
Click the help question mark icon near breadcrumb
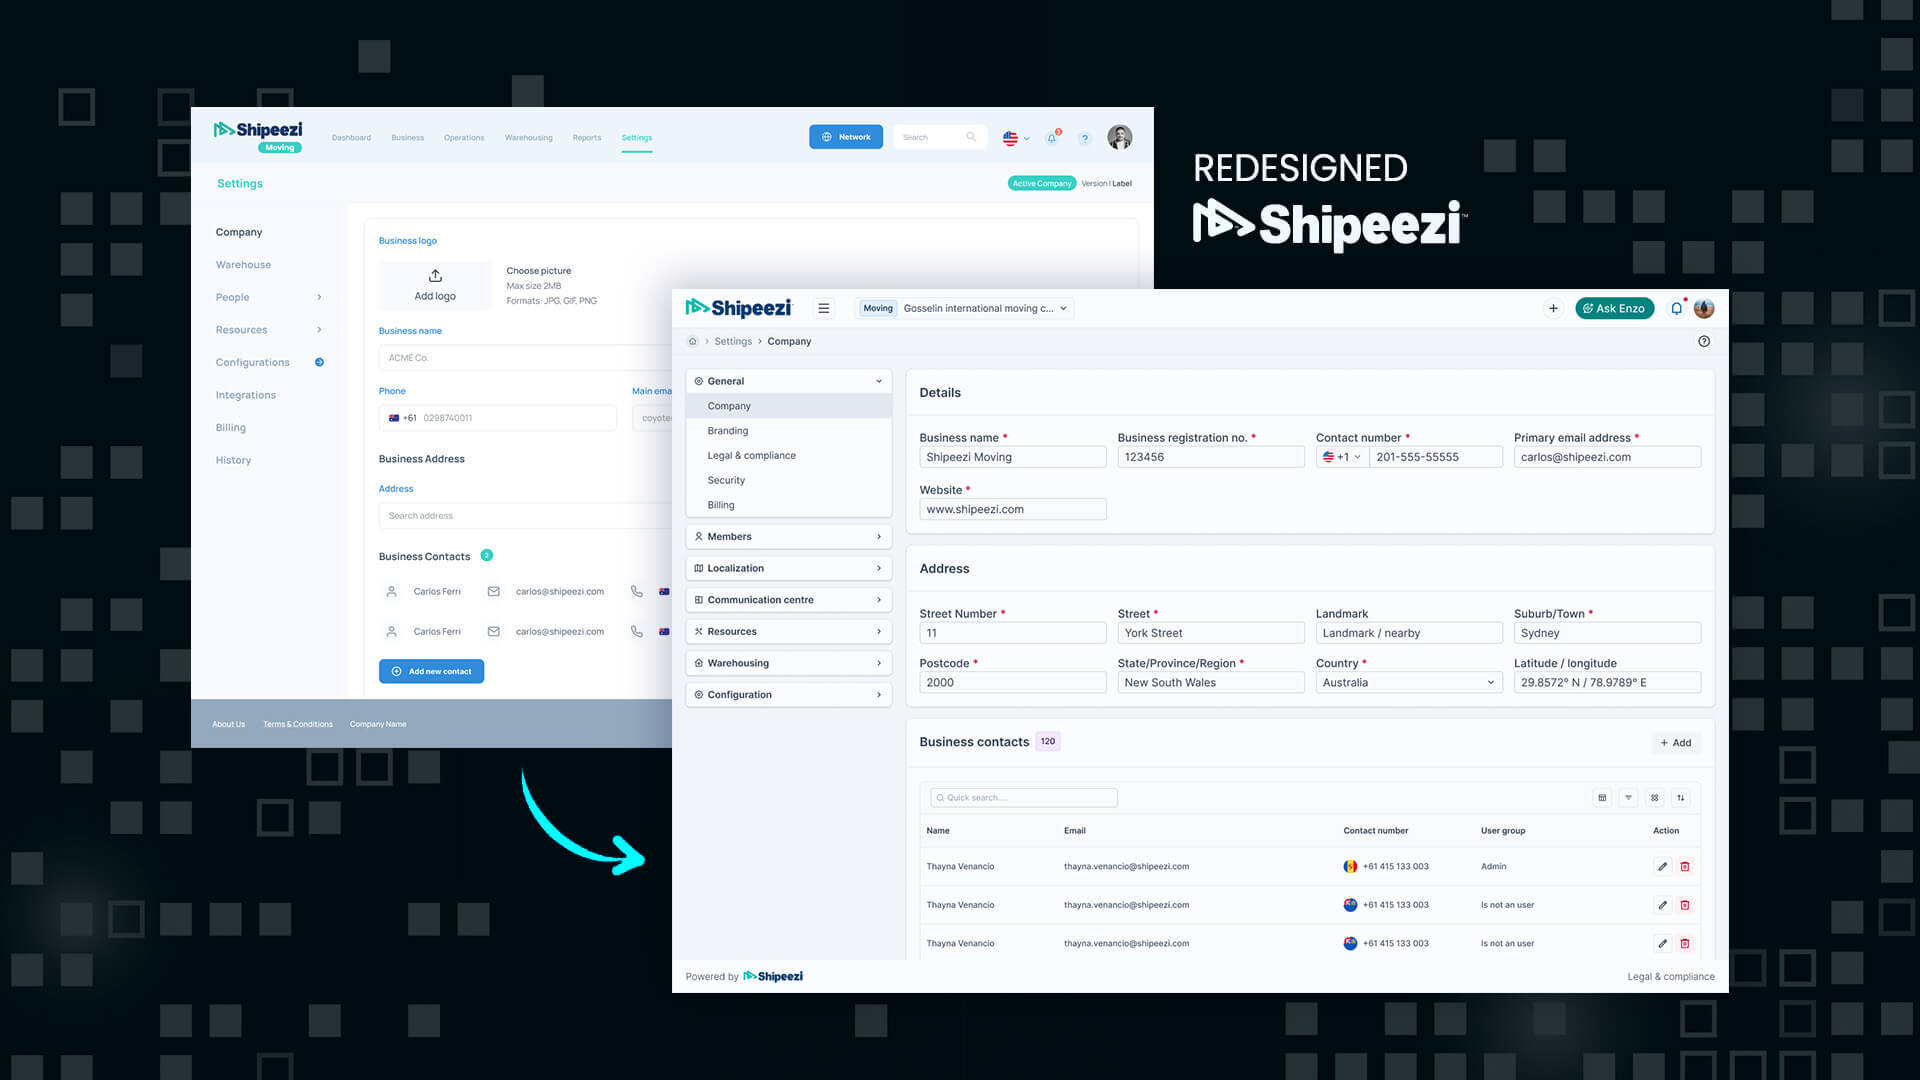[1704, 341]
